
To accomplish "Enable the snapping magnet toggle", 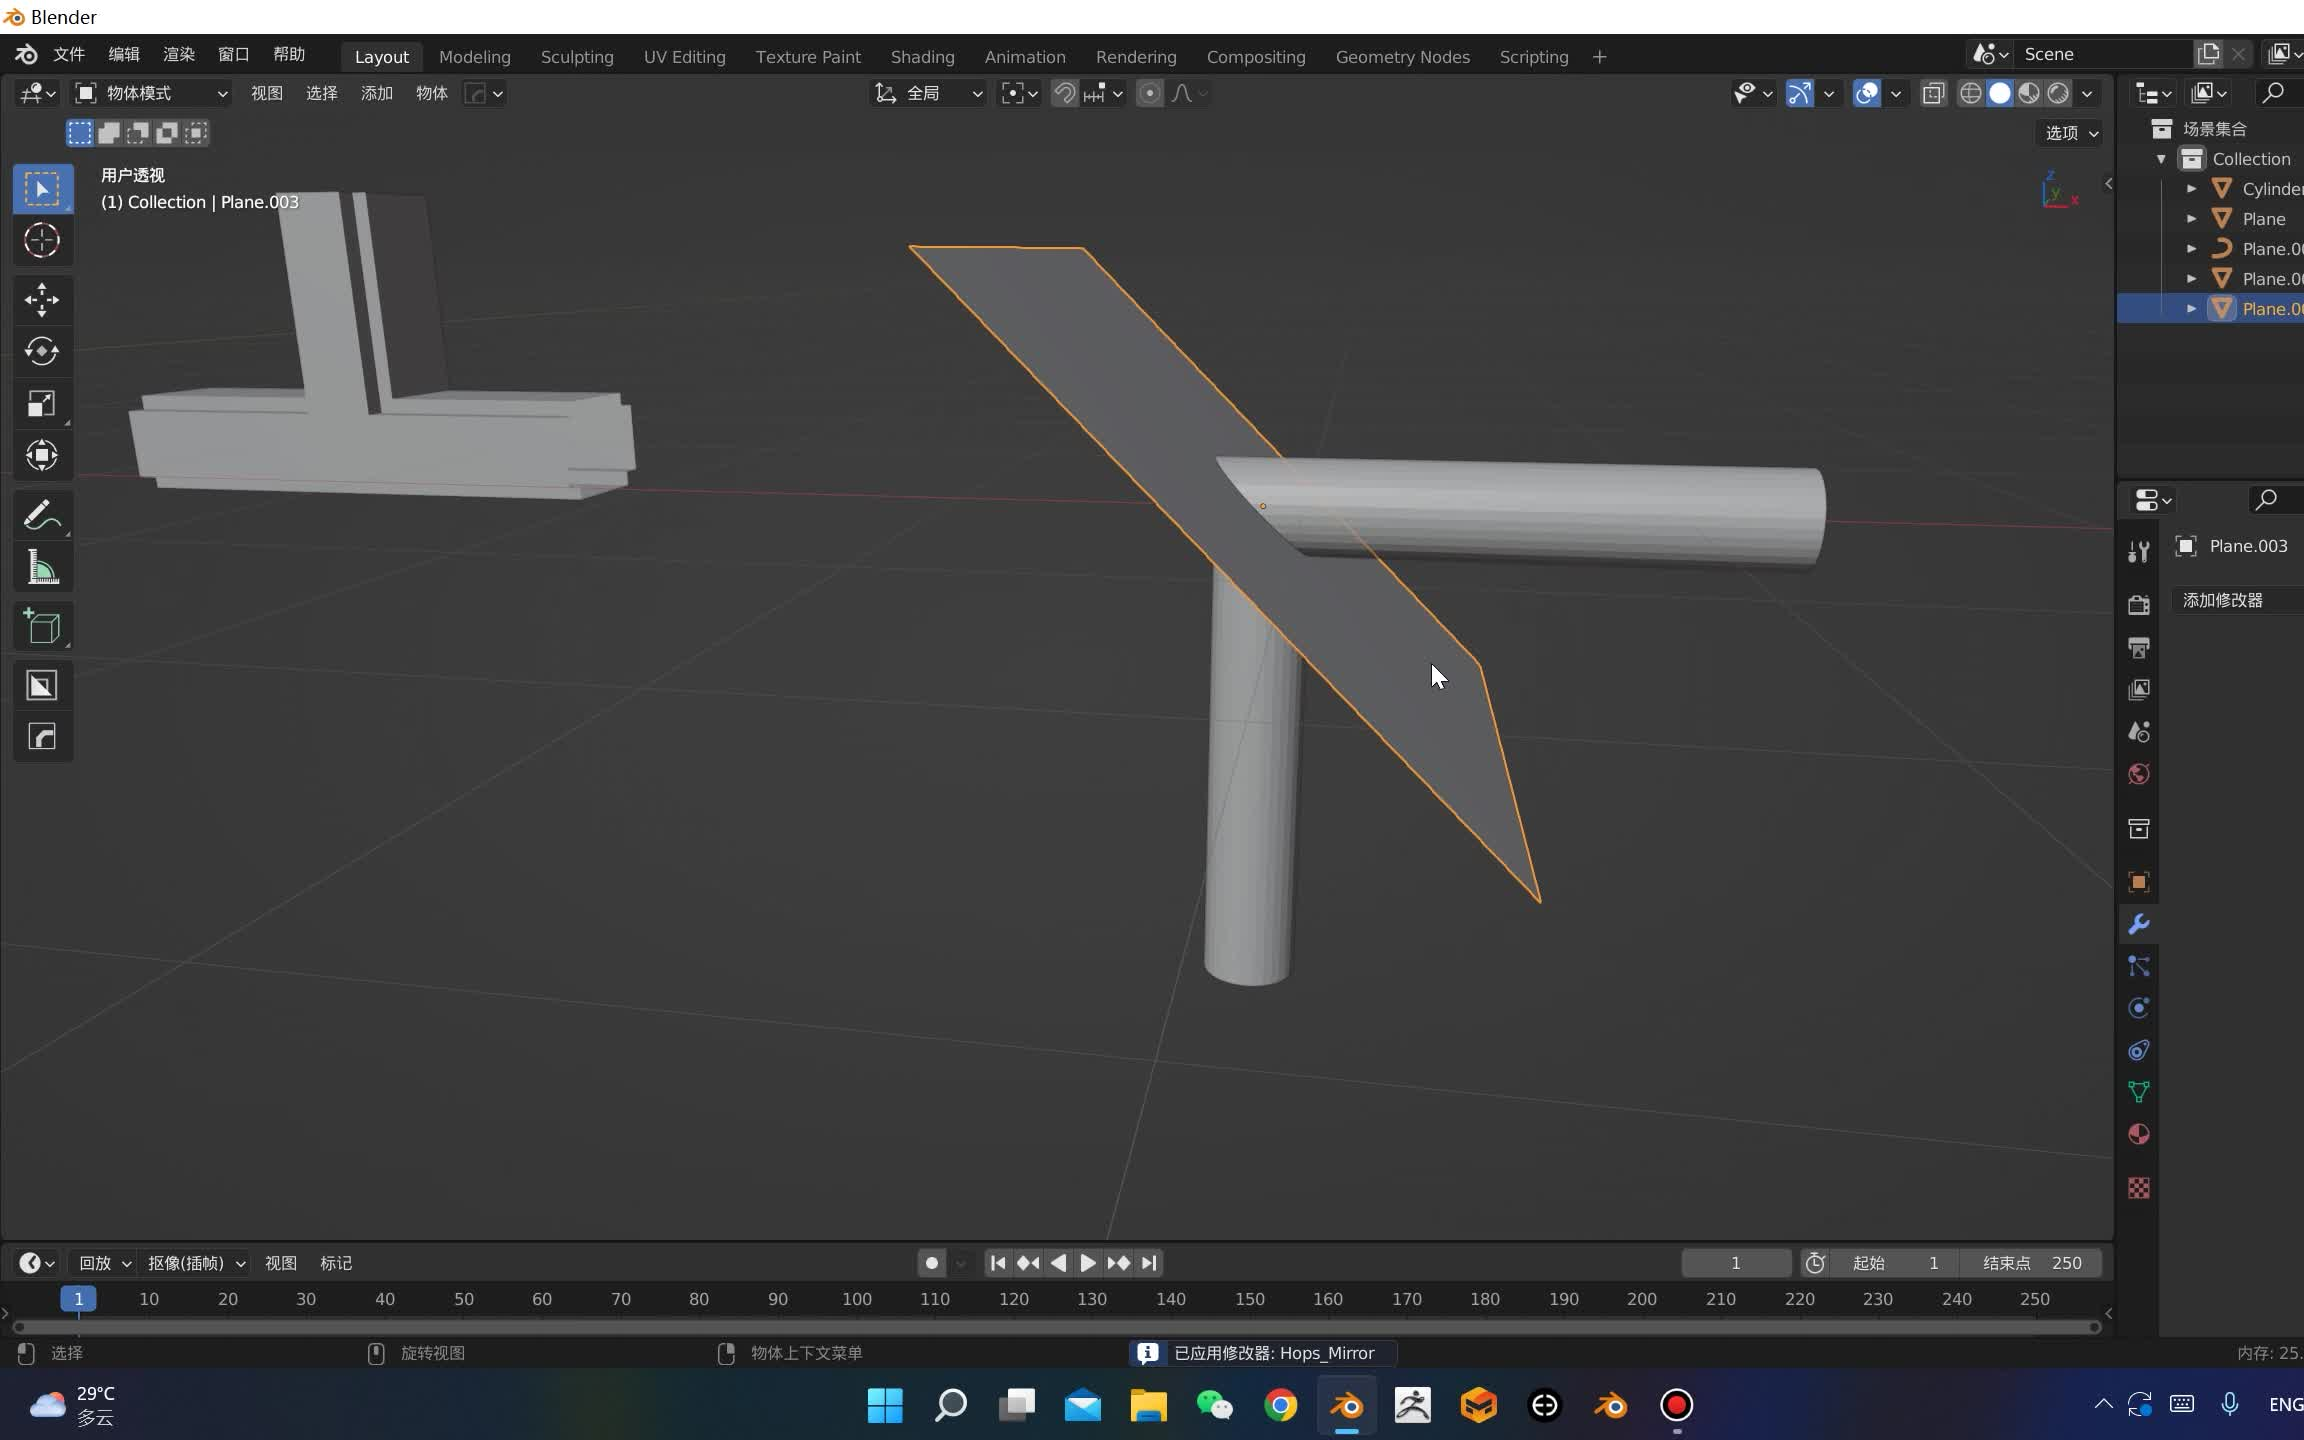I will (x=1062, y=93).
